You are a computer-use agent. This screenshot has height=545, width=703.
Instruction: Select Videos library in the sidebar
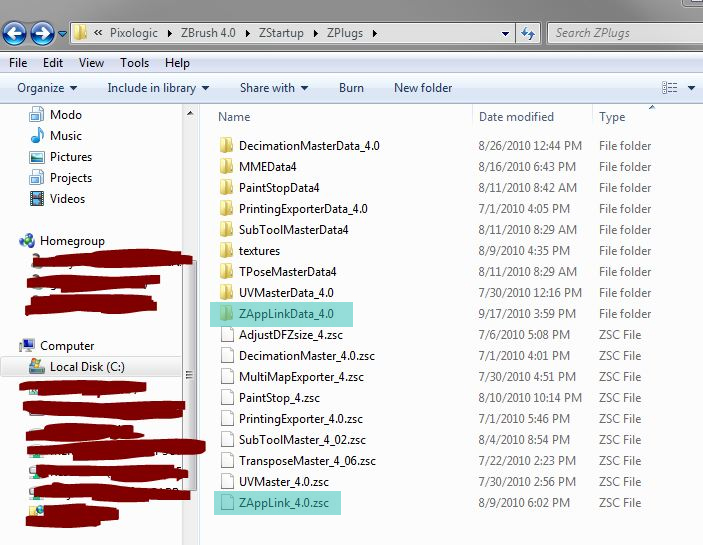57,199
